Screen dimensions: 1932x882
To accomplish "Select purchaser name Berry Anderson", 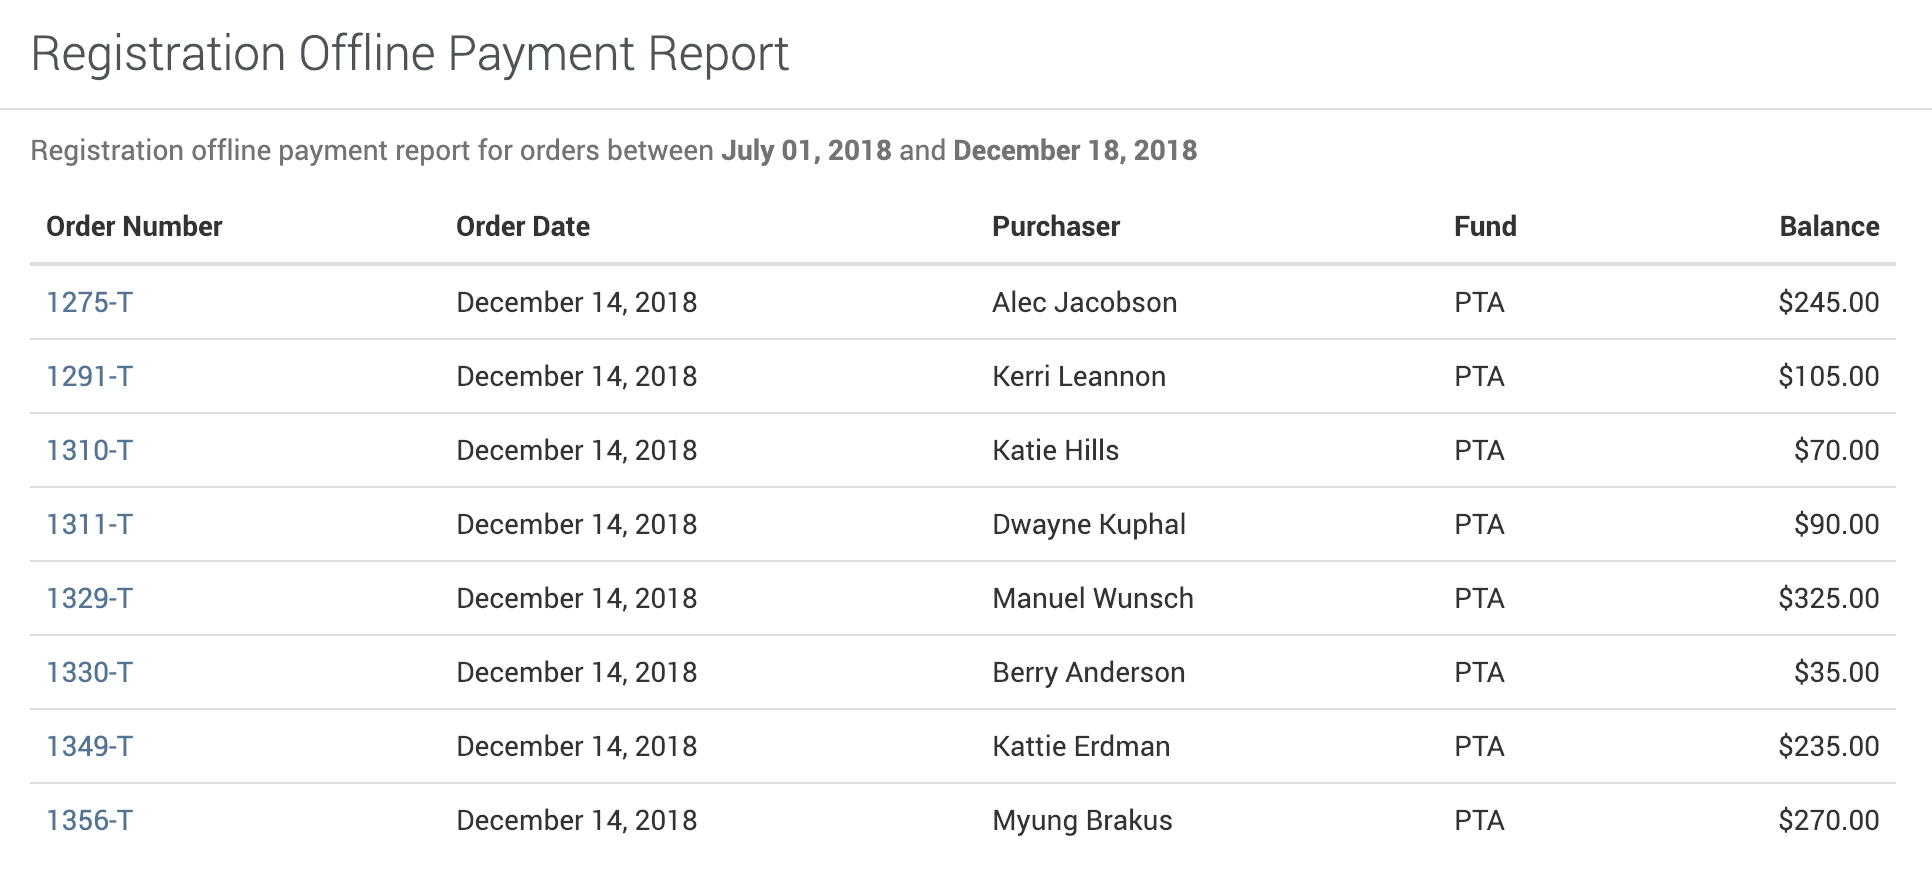I will pos(1089,672).
